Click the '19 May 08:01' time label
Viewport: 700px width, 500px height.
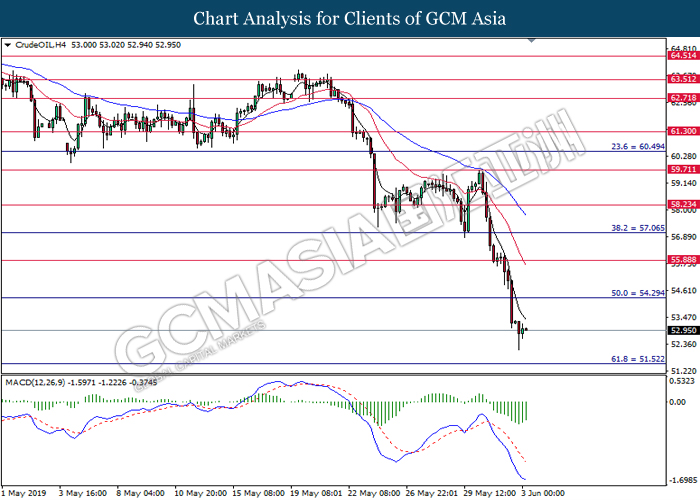click(316, 493)
